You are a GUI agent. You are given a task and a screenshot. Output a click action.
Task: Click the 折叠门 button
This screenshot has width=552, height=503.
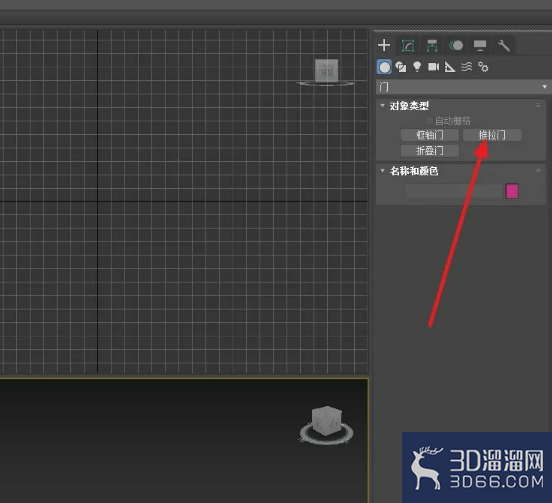click(x=429, y=151)
